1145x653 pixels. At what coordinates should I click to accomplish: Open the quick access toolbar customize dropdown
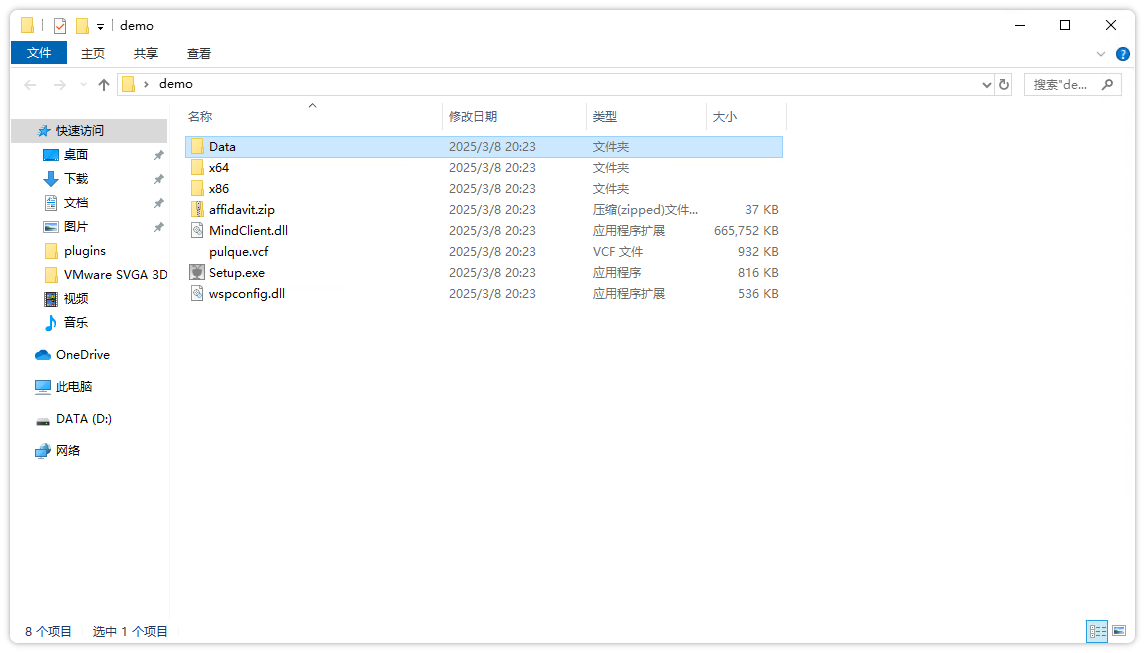101,27
